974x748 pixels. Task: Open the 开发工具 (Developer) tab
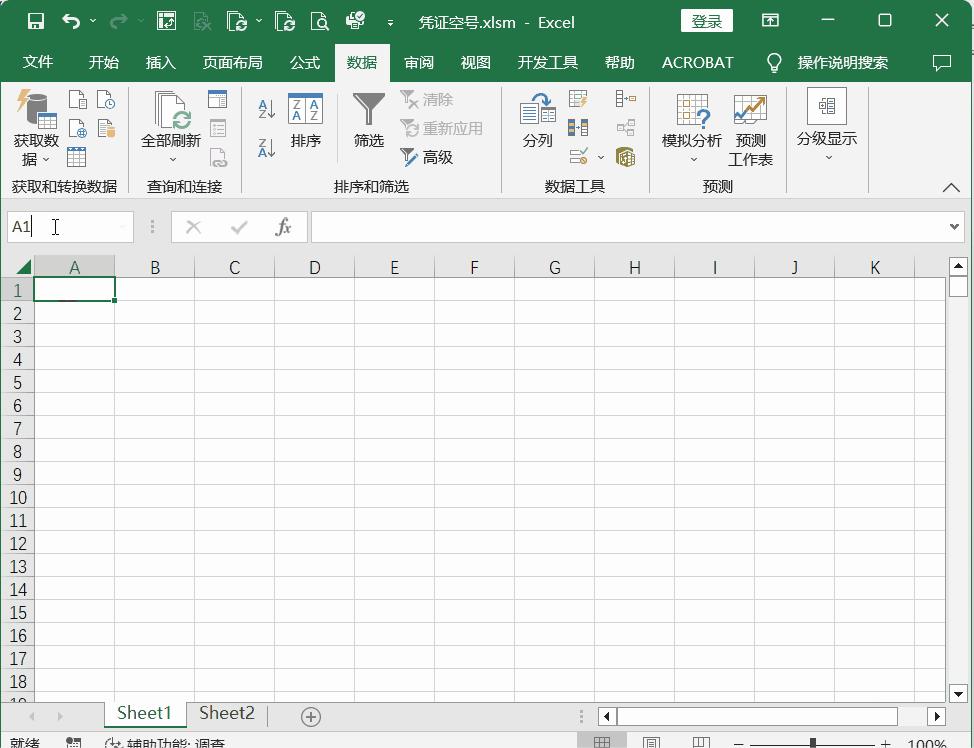point(548,62)
